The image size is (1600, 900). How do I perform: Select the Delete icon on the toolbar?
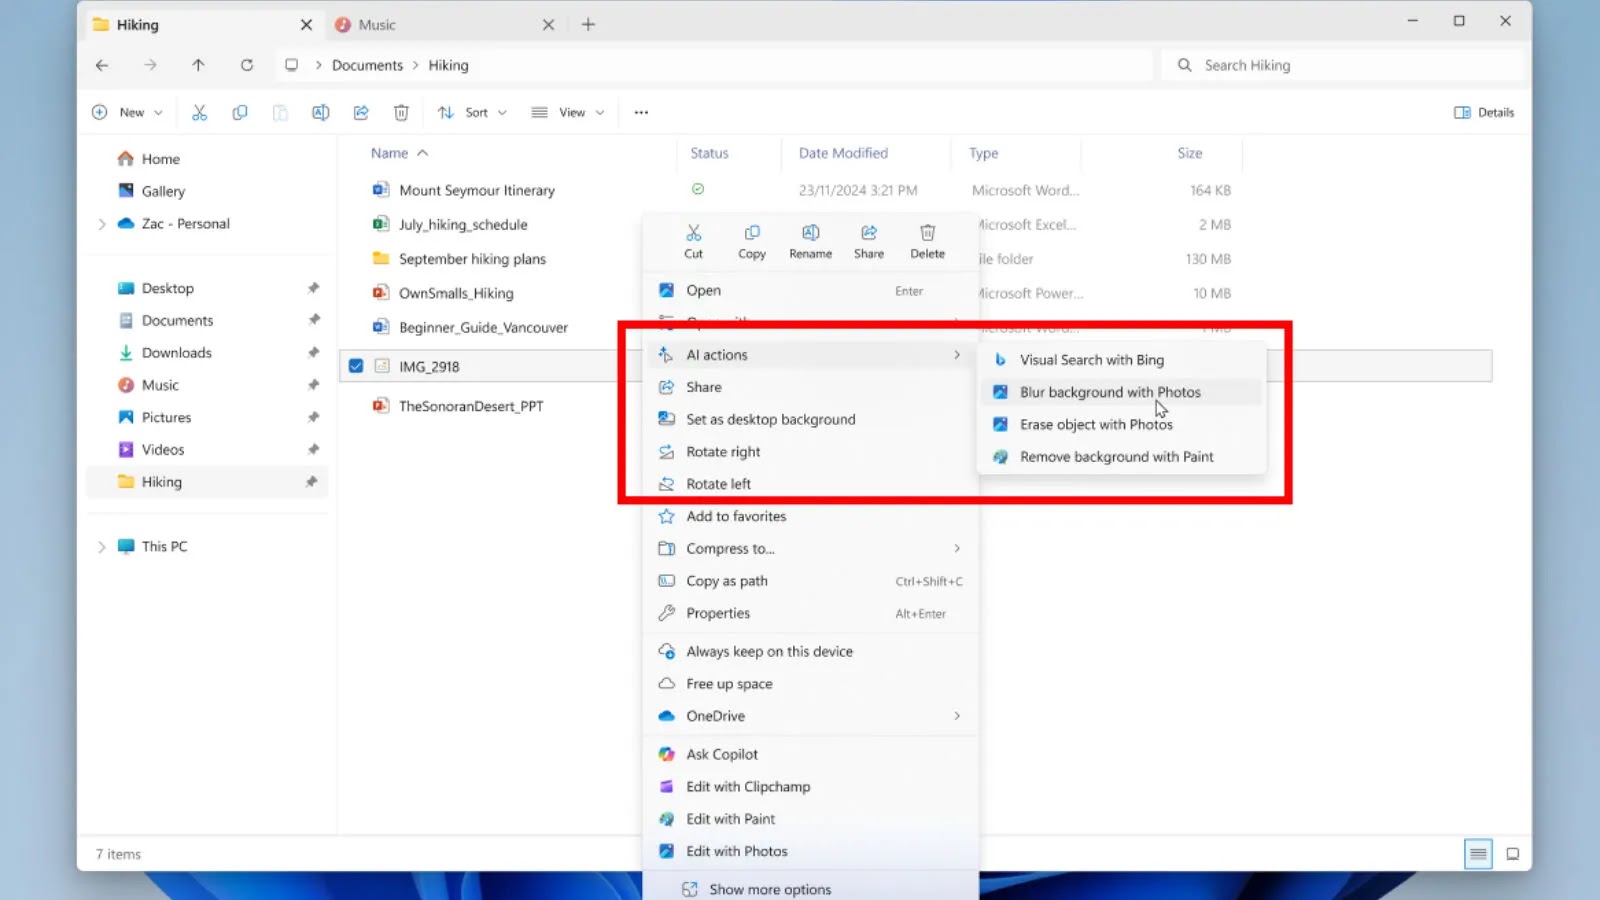tap(401, 112)
